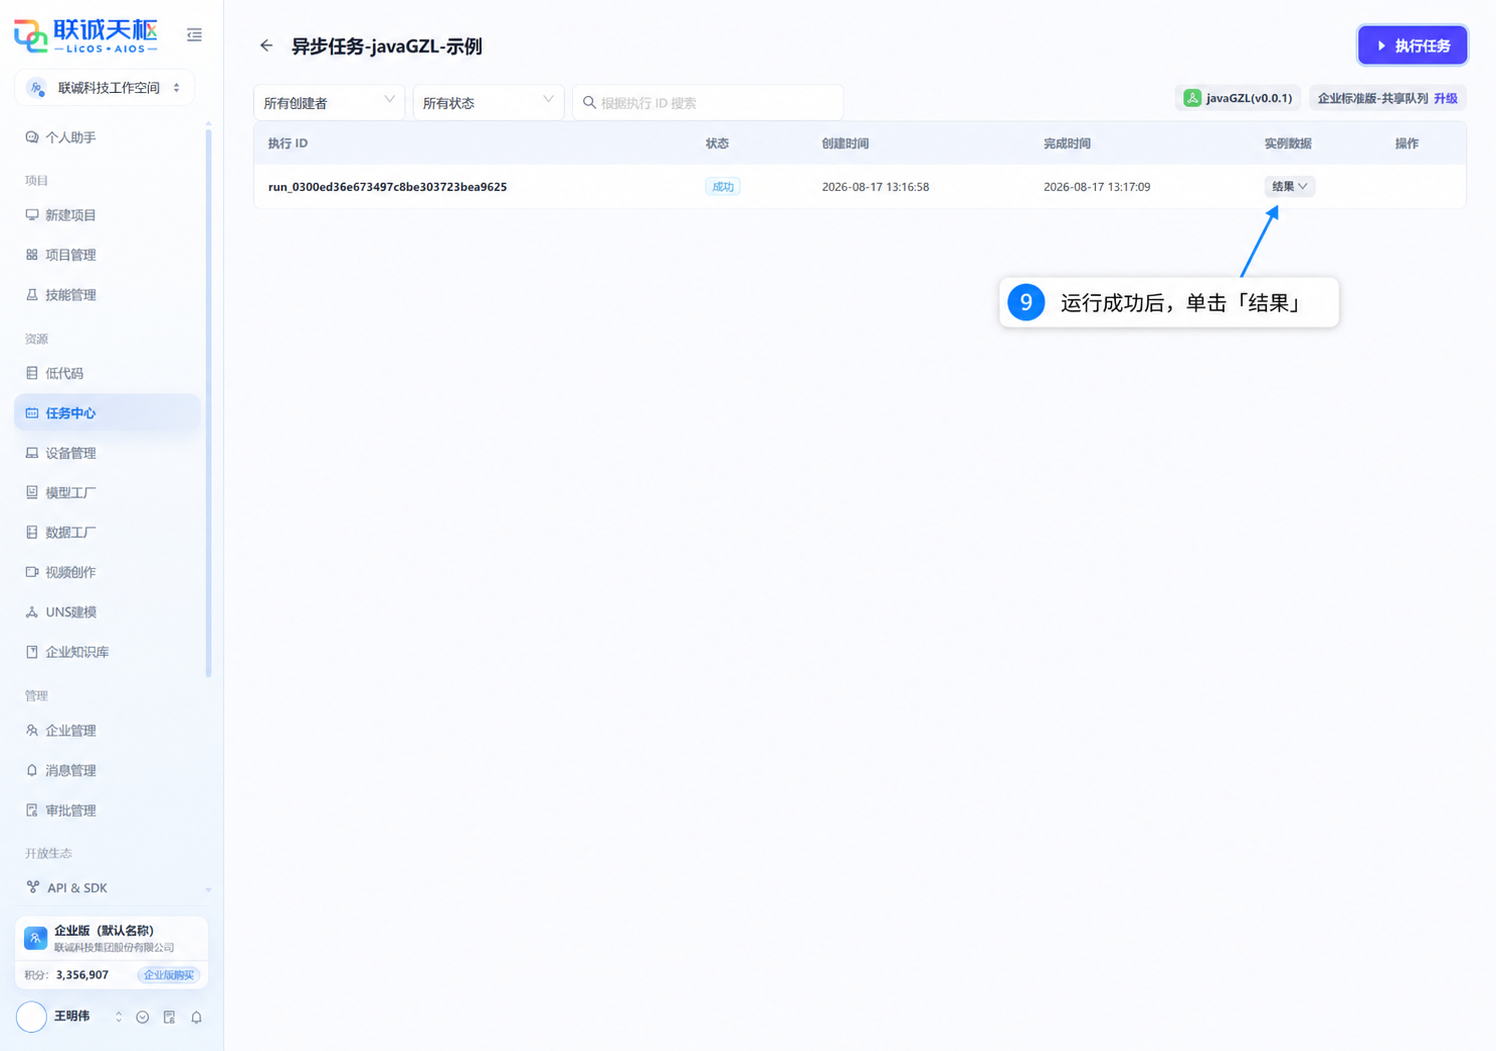The width and height of the screenshot is (1496, 1051).
Task: Select 任务中心 in the sidebar
Action: coord(107,413)
